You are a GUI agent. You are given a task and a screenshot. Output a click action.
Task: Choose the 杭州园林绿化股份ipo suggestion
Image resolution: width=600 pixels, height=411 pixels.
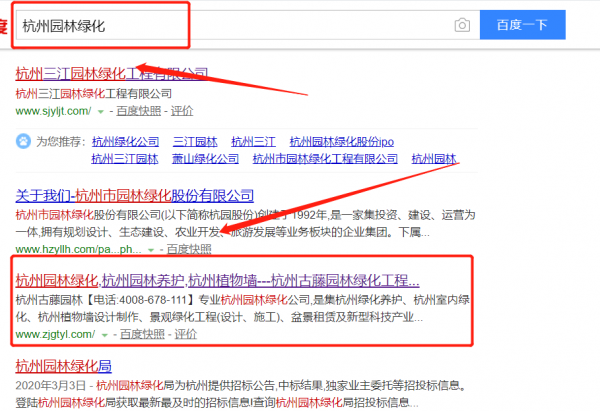[342, 142]
